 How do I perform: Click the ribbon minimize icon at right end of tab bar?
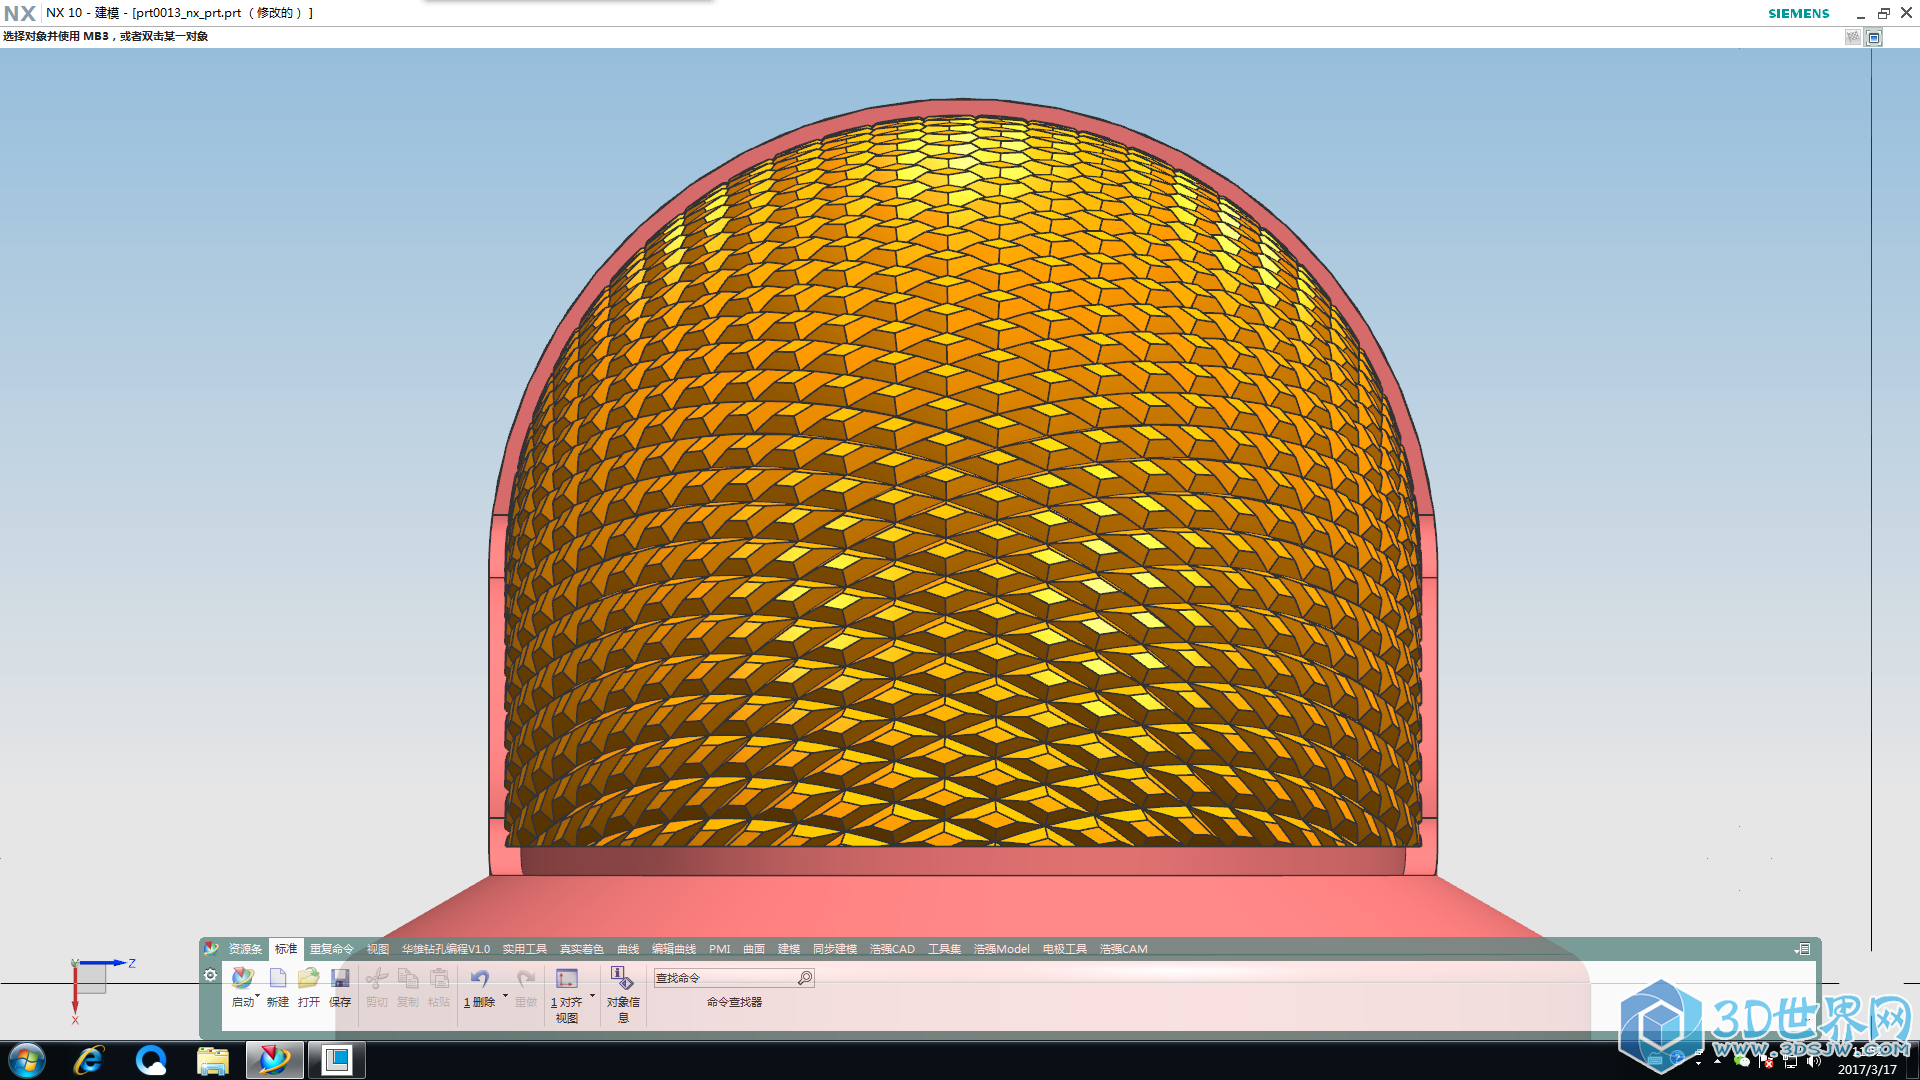[1803, 949]
